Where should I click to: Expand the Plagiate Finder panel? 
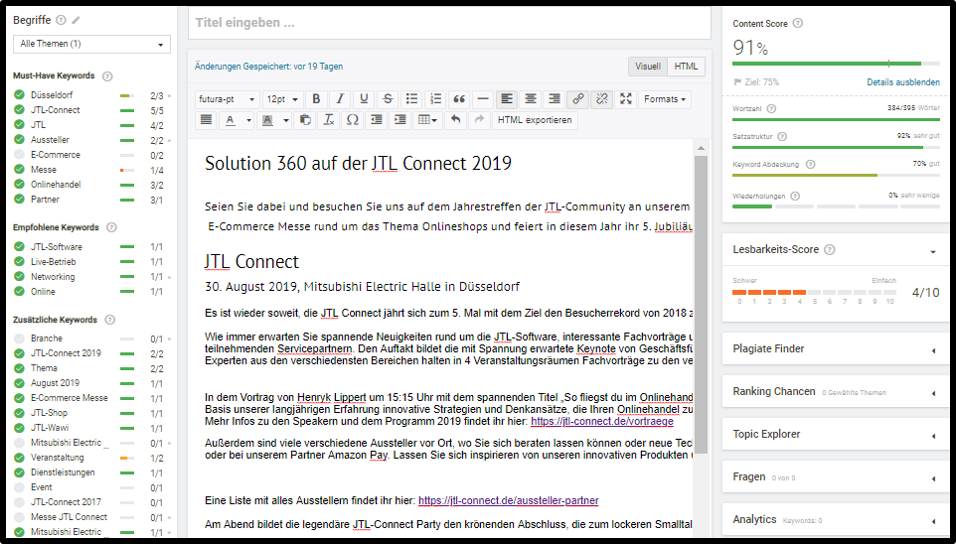[933, 351]
